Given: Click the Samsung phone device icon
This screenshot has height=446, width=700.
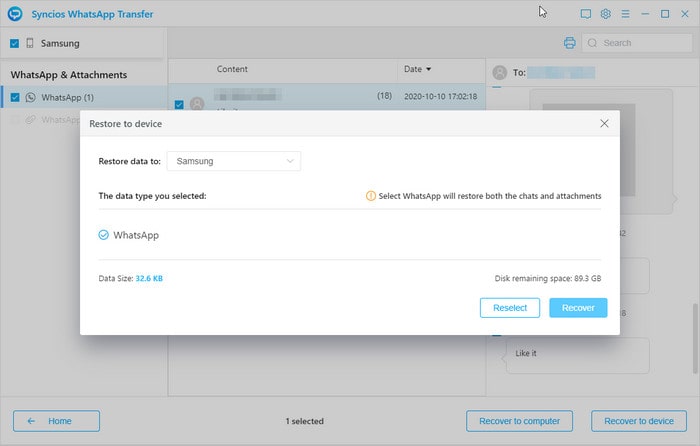Looking at the screenshot, I should 30,43.
